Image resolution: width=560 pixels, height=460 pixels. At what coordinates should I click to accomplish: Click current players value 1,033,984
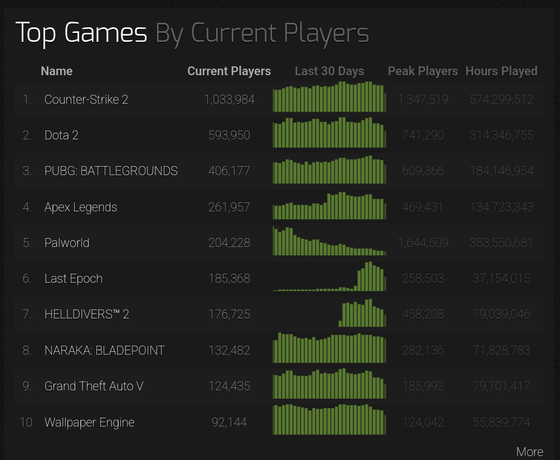click(x=229, y=100)
